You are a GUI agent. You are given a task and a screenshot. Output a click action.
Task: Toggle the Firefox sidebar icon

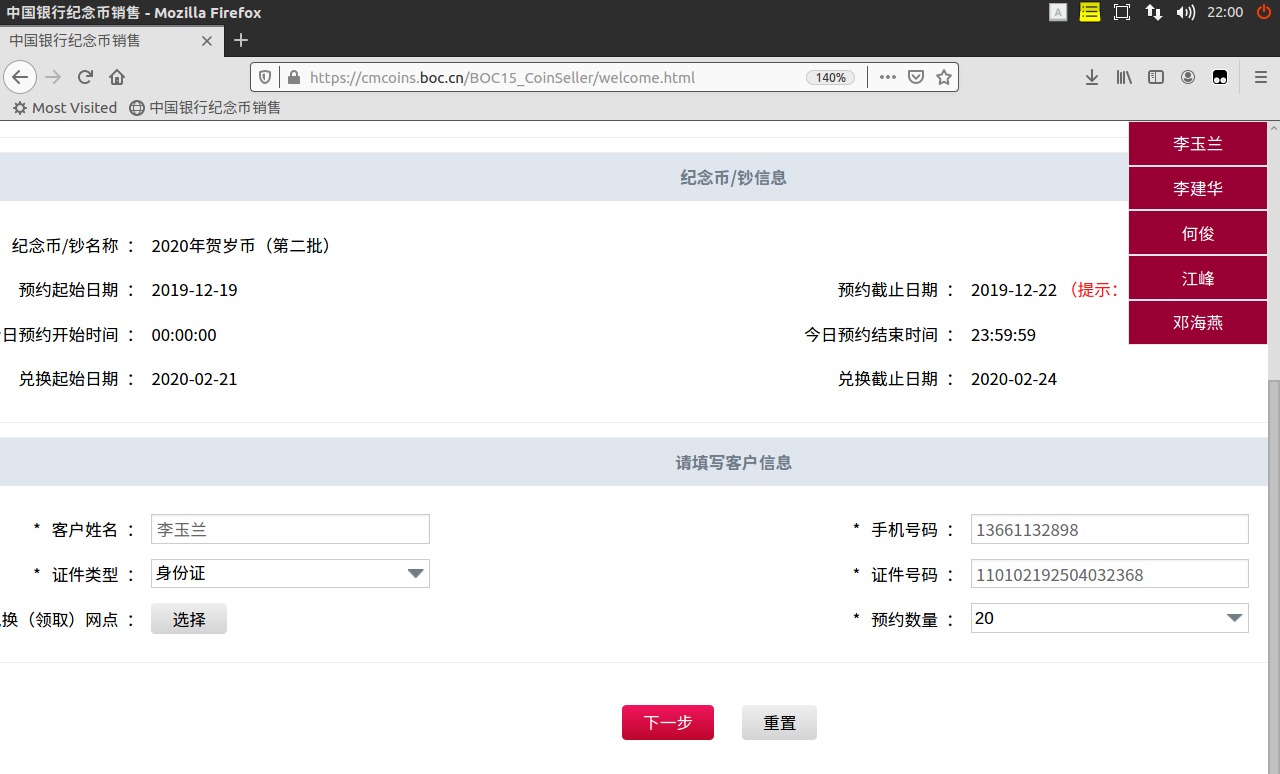point(1156,77)
